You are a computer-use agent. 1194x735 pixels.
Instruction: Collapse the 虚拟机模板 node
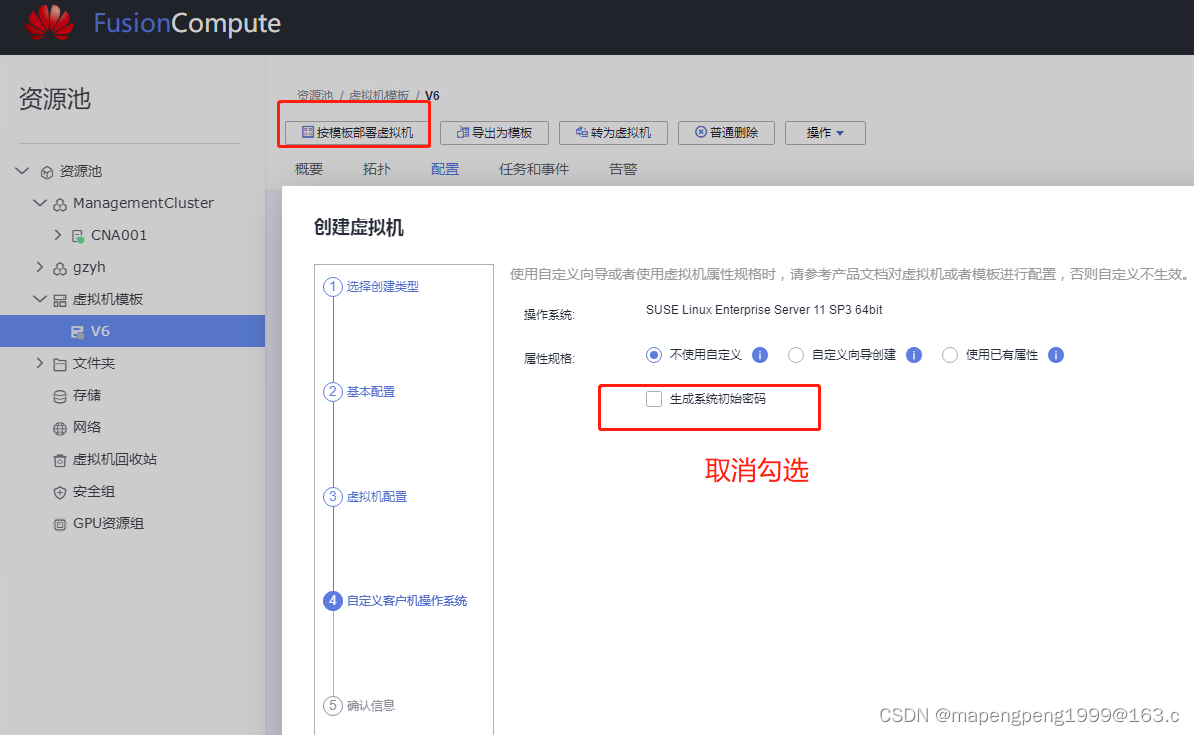click(x=40, y=299)
